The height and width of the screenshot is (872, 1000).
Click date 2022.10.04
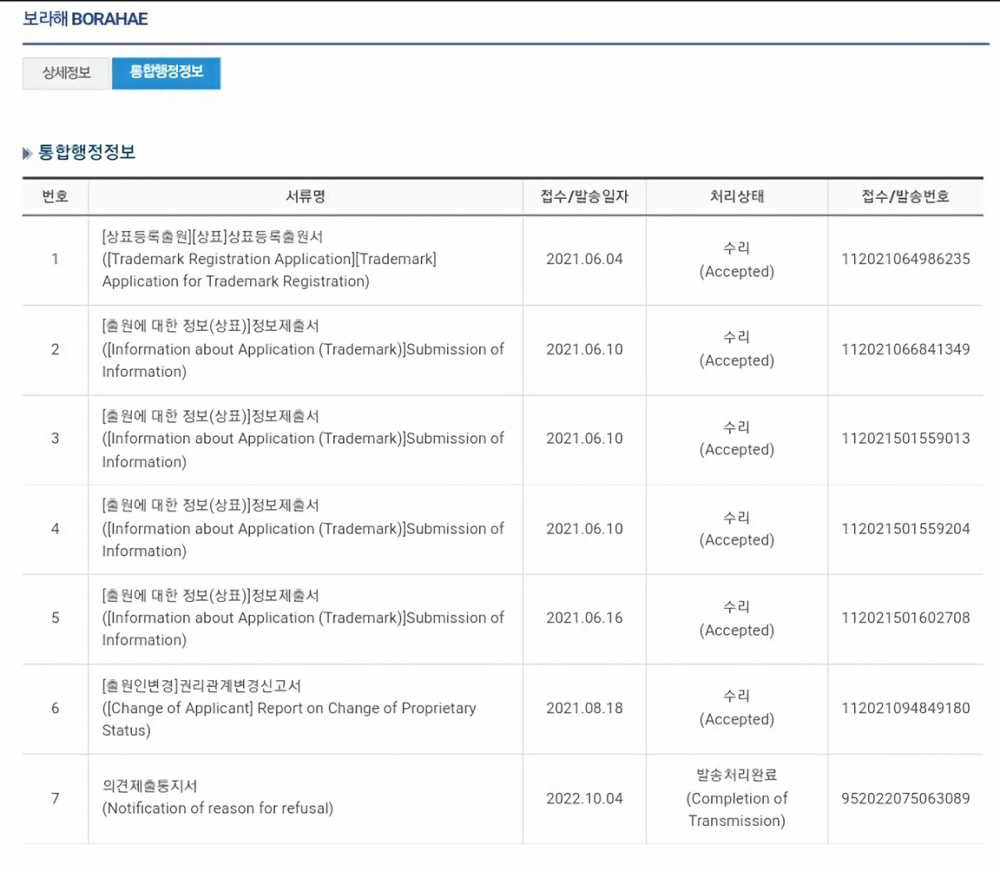(584, 799)
